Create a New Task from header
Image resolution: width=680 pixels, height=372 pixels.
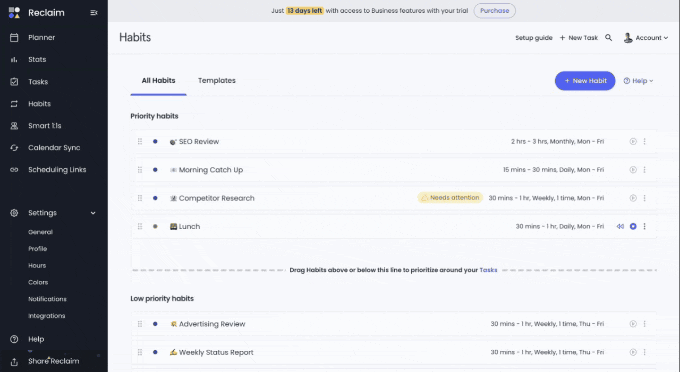[579, 38]
